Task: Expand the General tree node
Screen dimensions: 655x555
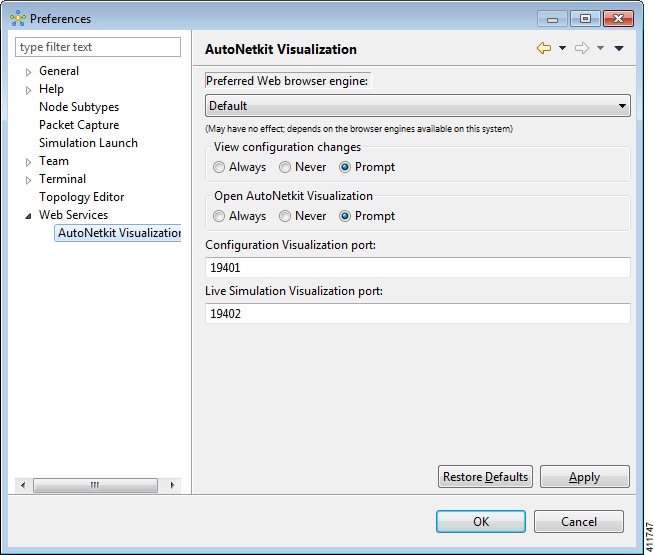Action: click(29, 72)
